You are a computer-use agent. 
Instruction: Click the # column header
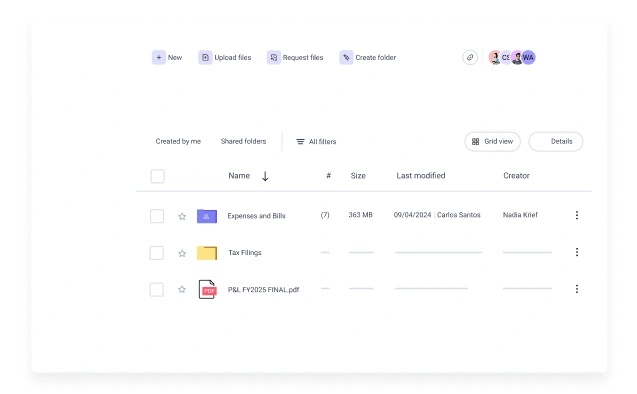pyautogui.click(x=329, y=176)
